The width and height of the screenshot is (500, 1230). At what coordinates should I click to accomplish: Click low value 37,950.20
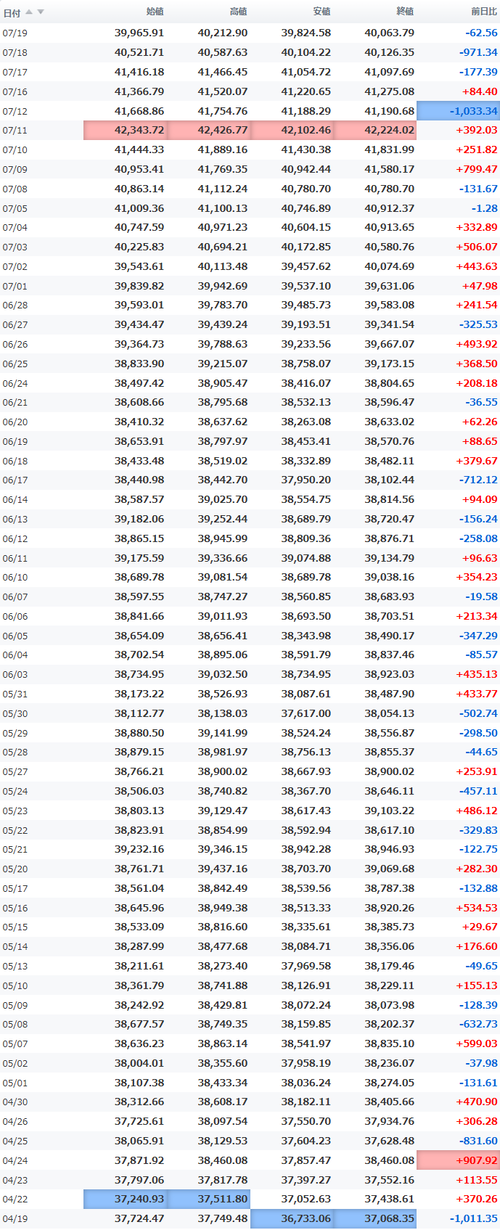(306, 480)
